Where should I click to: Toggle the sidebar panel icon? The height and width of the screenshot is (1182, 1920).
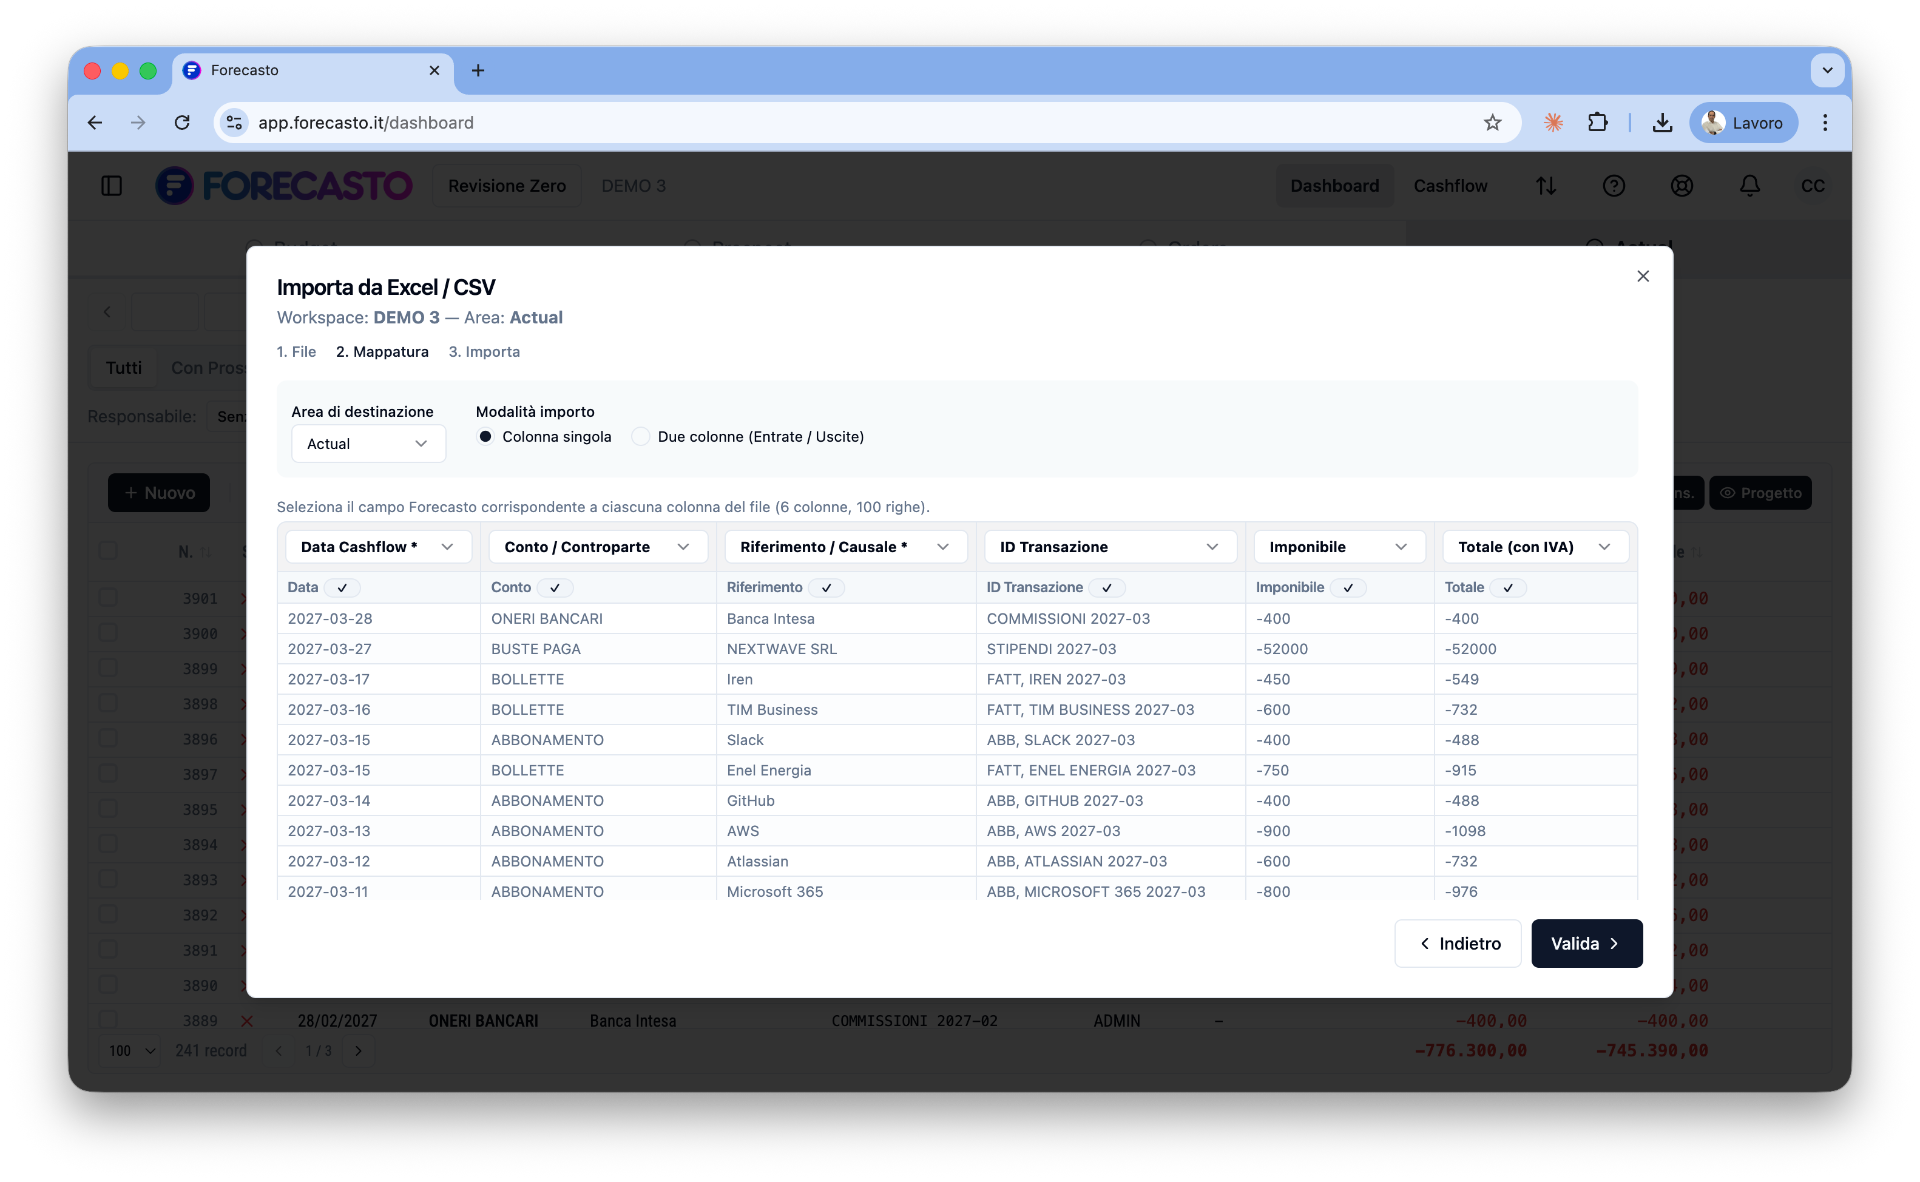[x=112, y=186]
